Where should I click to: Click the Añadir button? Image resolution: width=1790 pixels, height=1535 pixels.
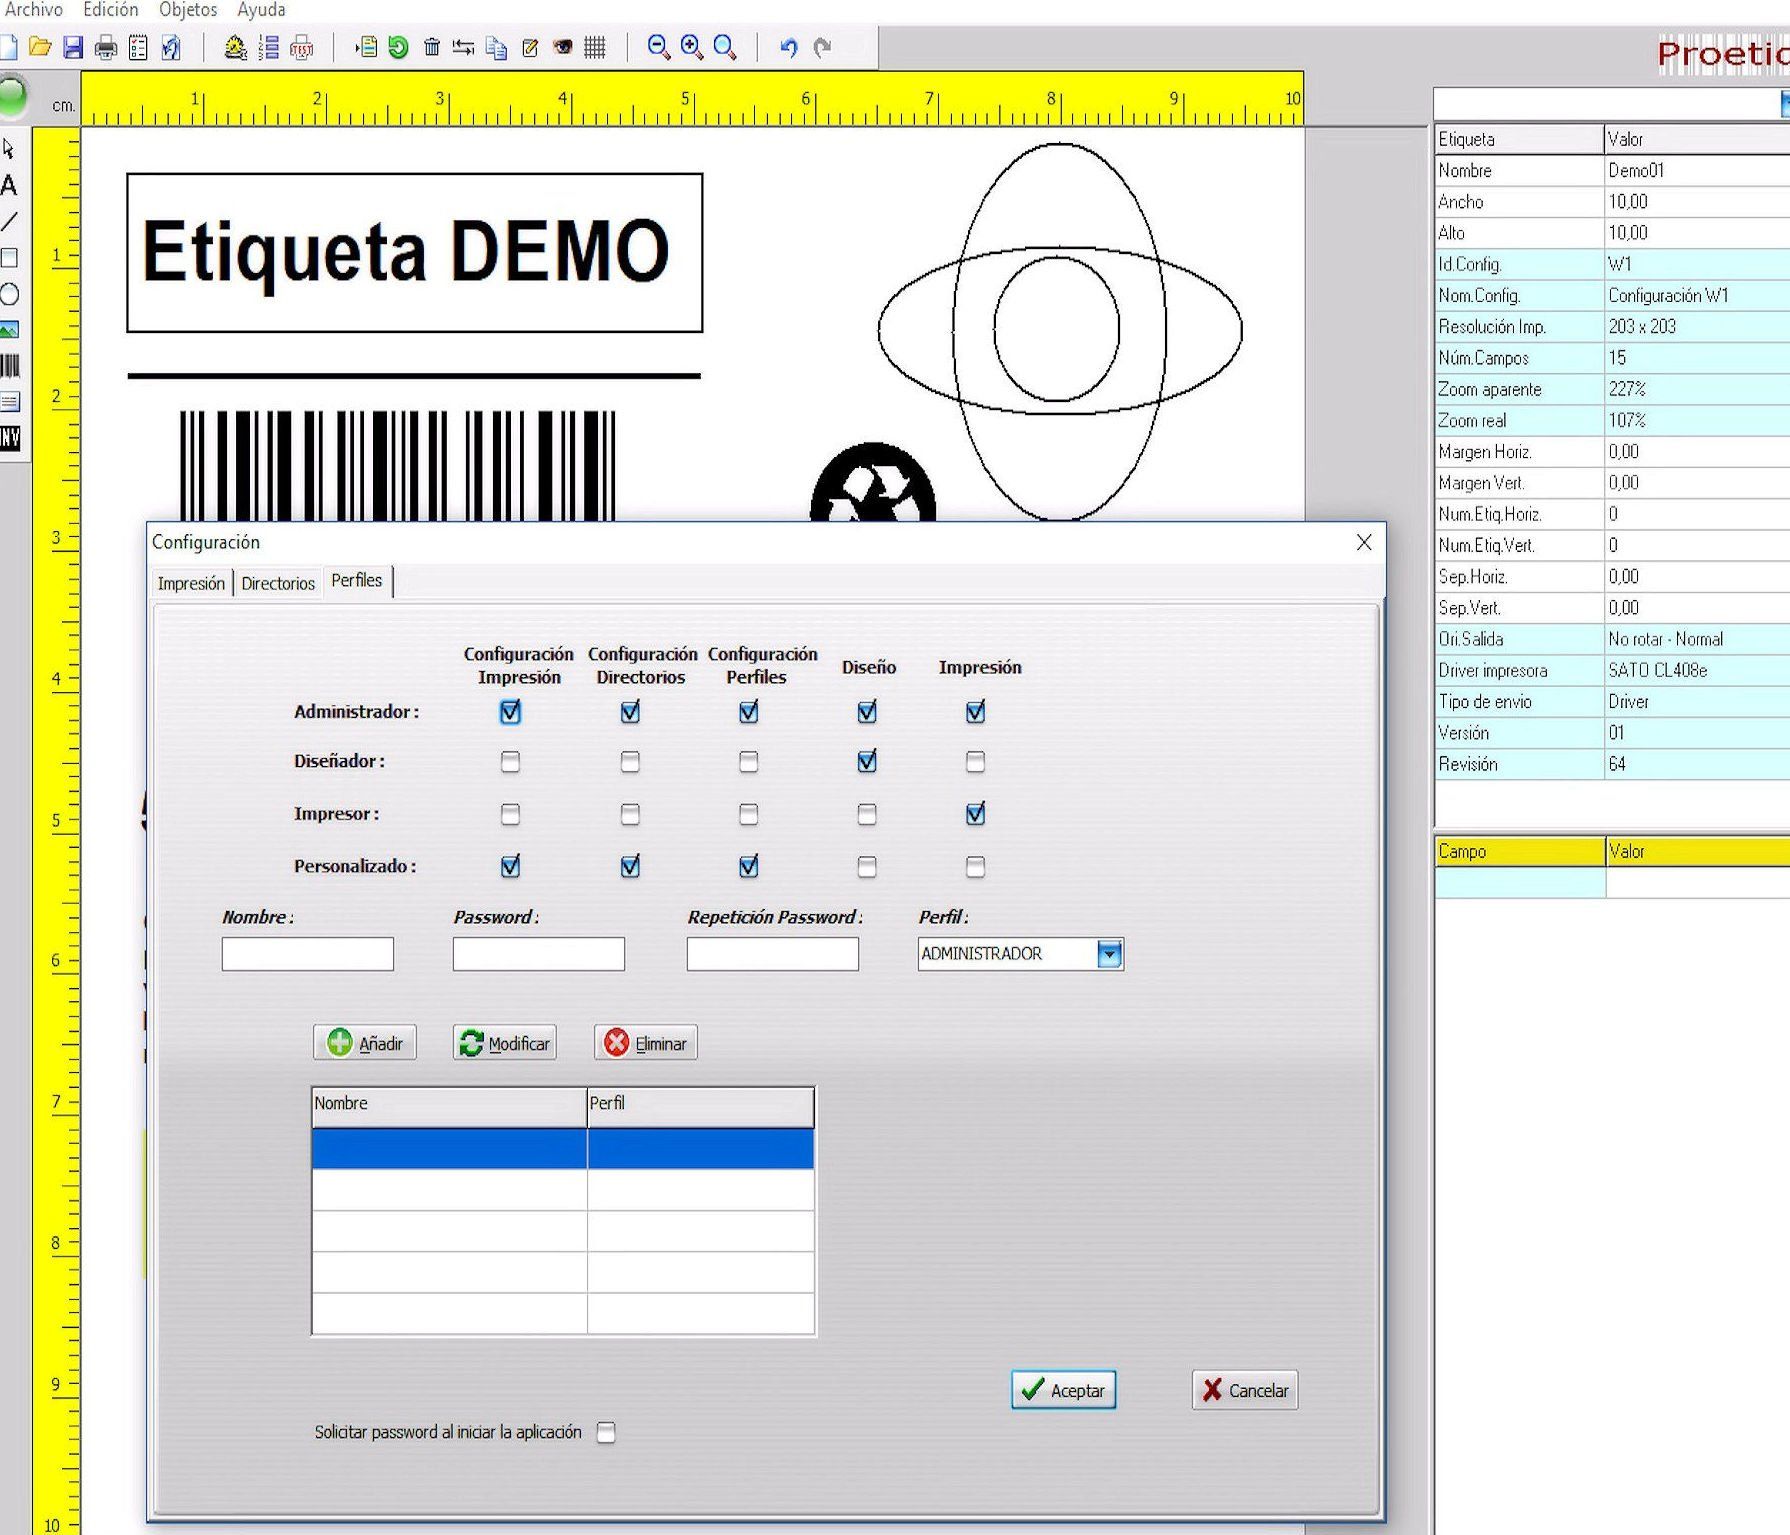(365, 1043)
